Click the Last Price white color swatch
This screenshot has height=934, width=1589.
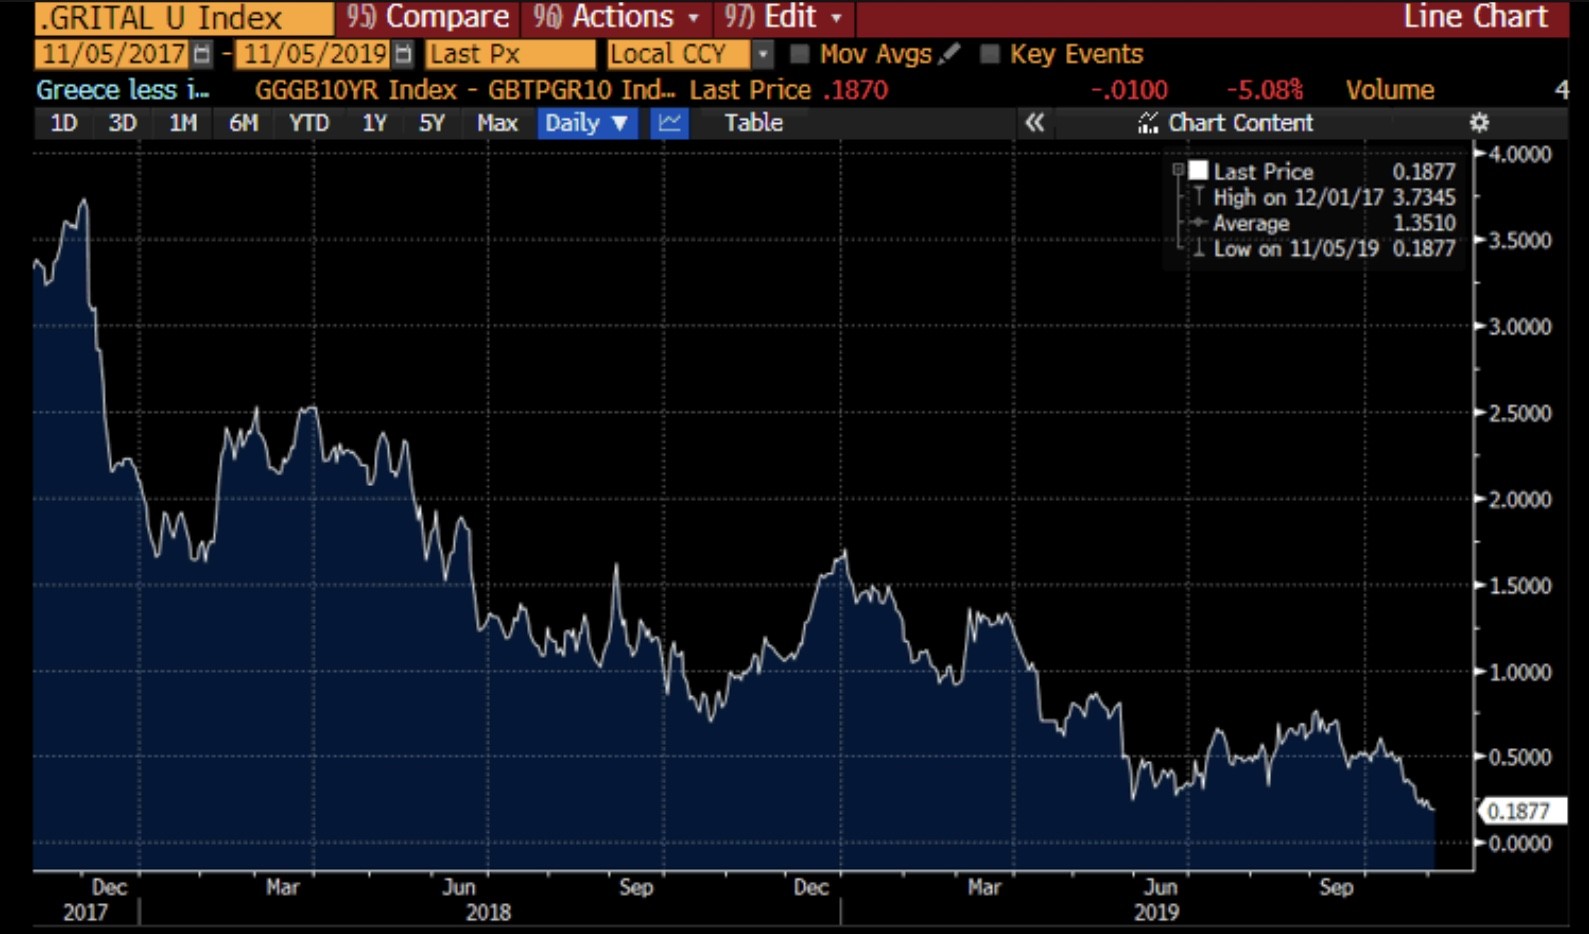[x=1198, y=171]
